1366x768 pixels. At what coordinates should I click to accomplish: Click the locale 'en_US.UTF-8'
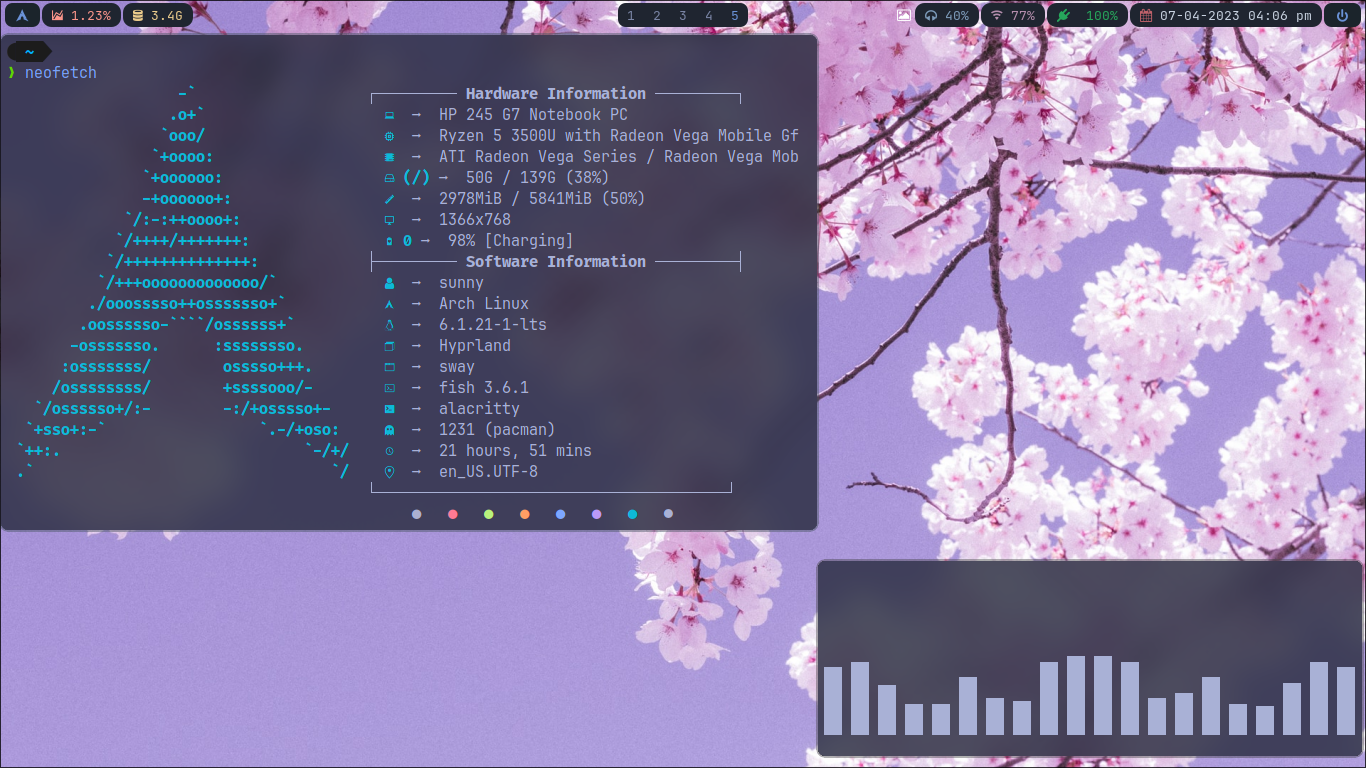pyautogui.click(x=488, y=472)
